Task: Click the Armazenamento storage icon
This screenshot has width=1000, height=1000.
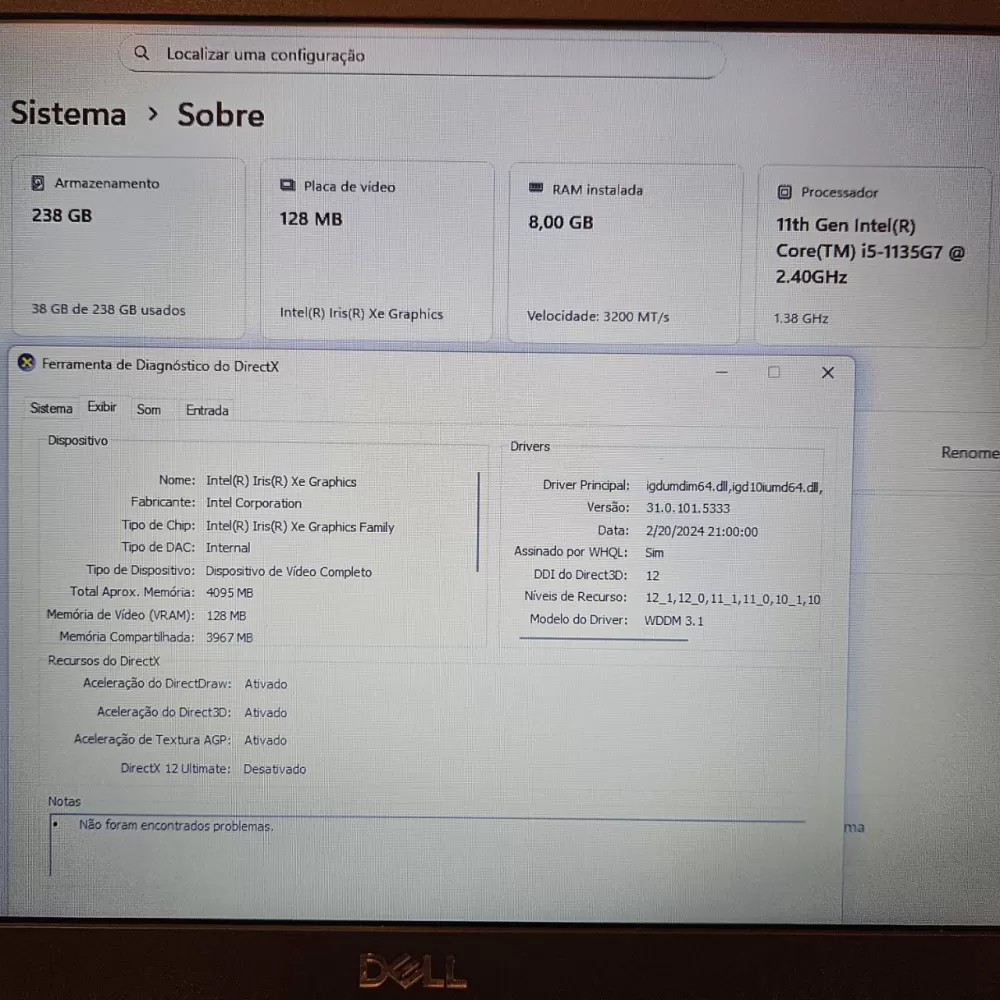Action: (x=38, y=183)
